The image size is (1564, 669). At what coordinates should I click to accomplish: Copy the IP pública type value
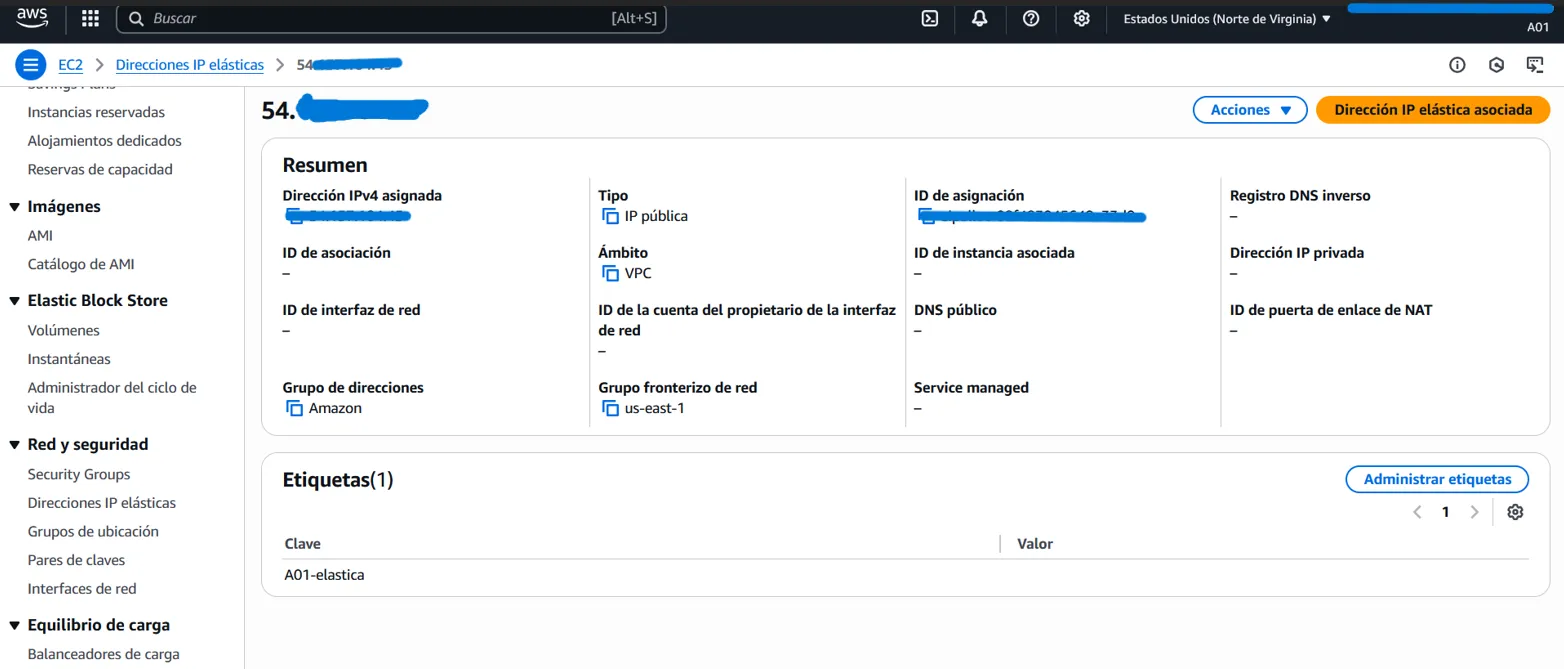(610, 216)
